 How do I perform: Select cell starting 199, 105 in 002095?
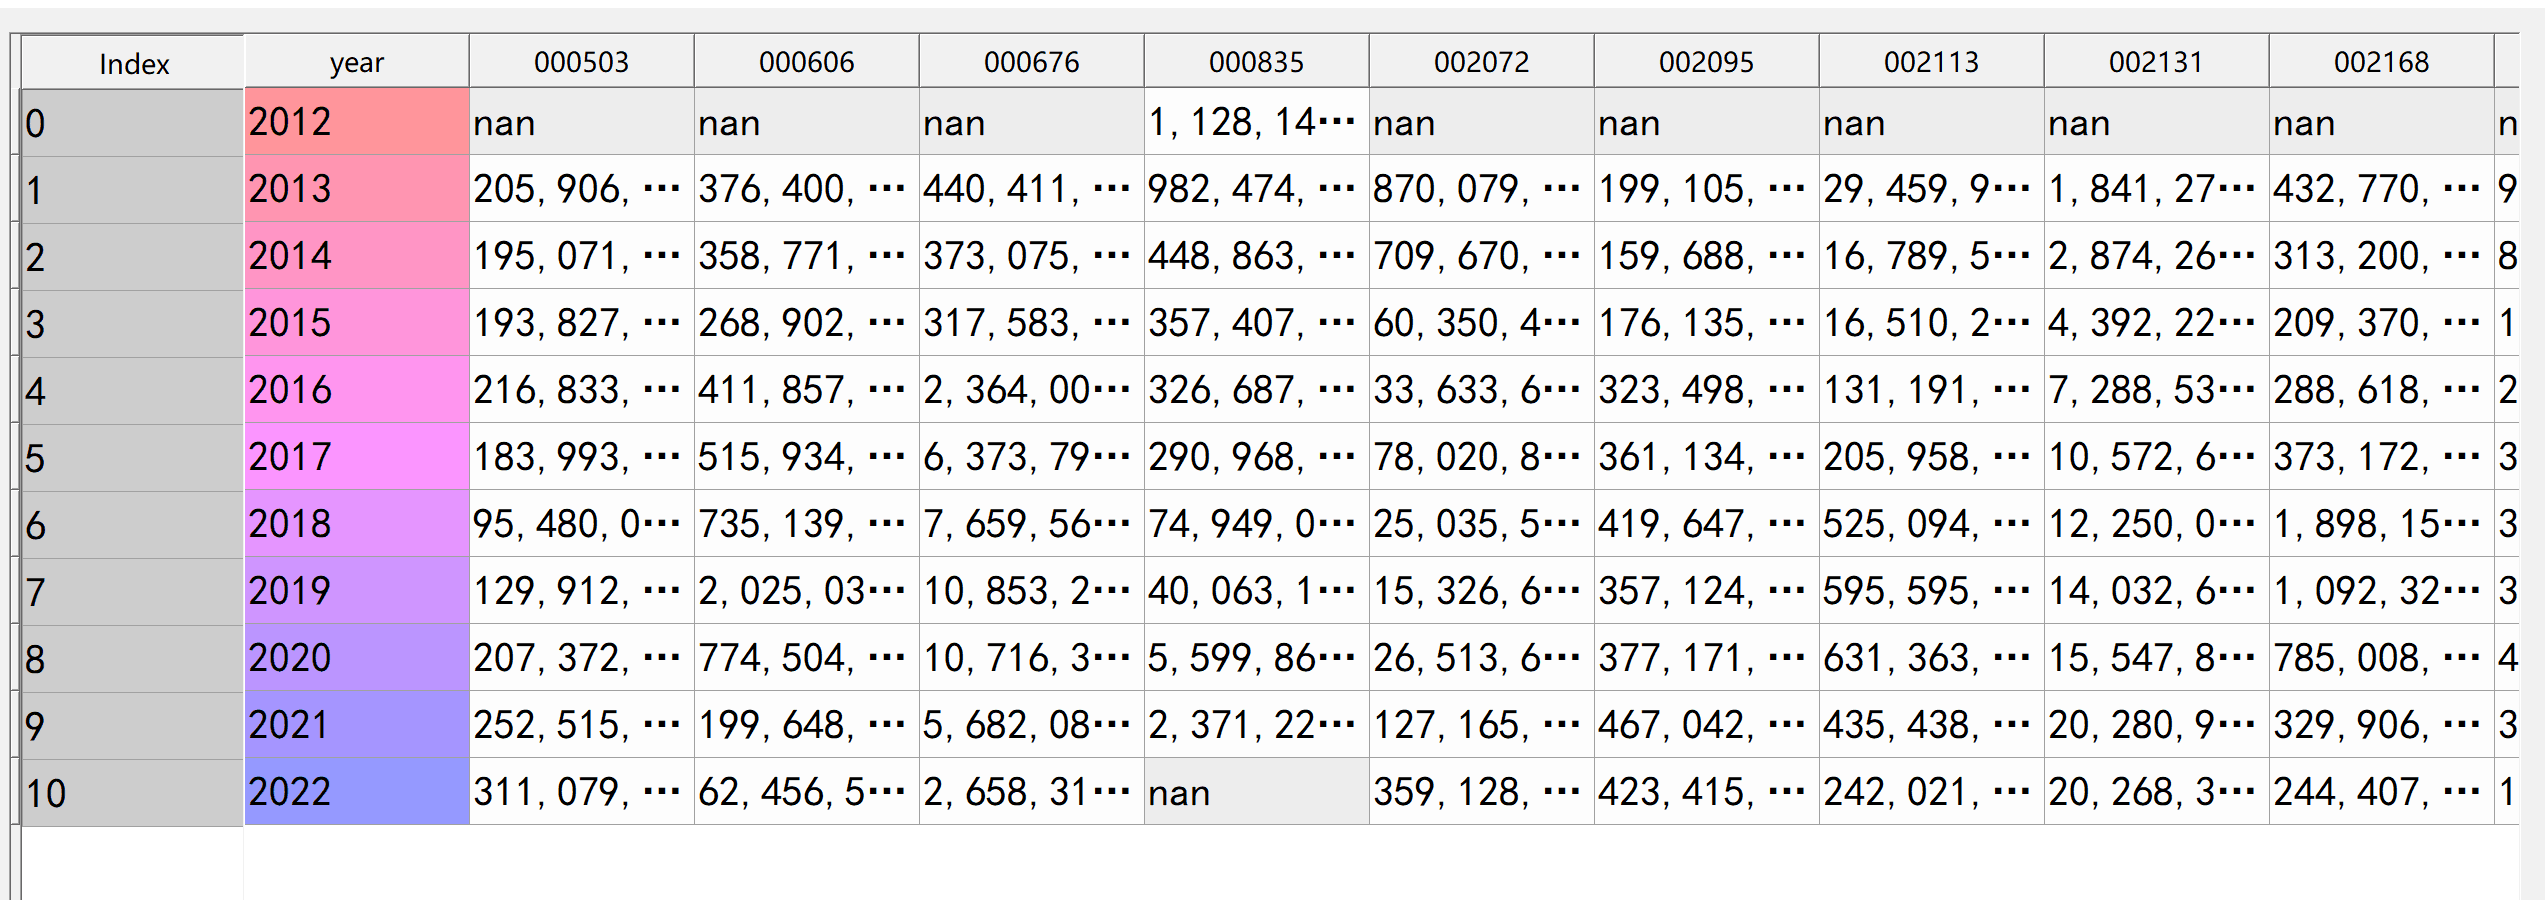[x=1707, y=189]
